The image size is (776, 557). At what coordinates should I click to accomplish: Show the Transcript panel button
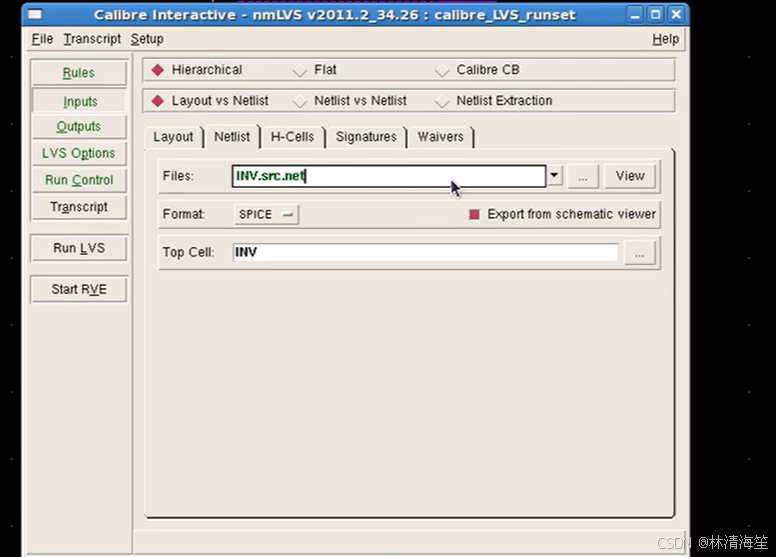coord(79,207)
